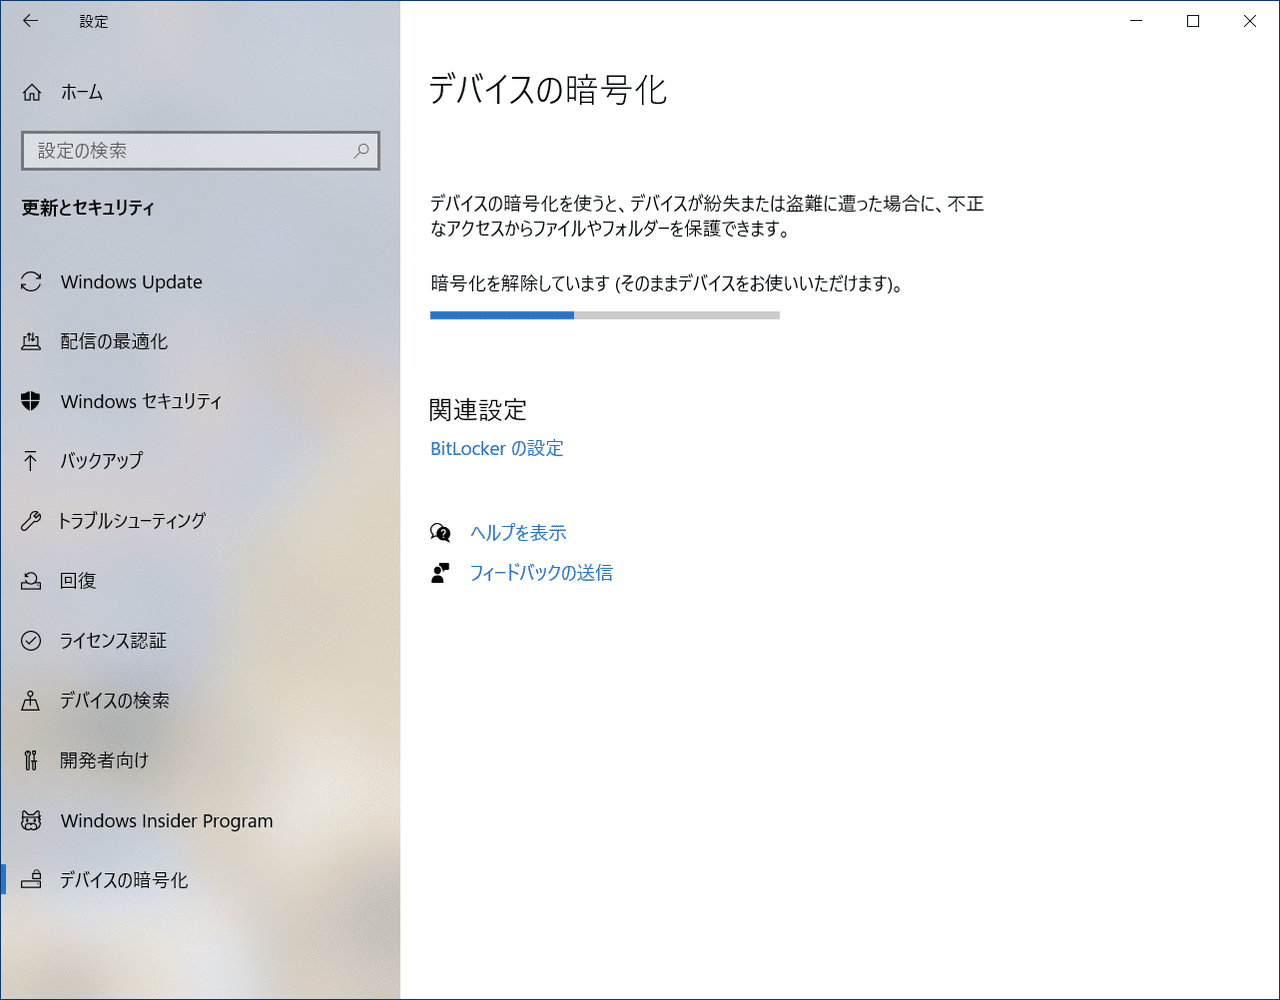The height and width of the screenshot is (1000, 1280).
Task: Open トラブルシューティング (Troubleshooting) settings
Action: click(x=32, y=520)
